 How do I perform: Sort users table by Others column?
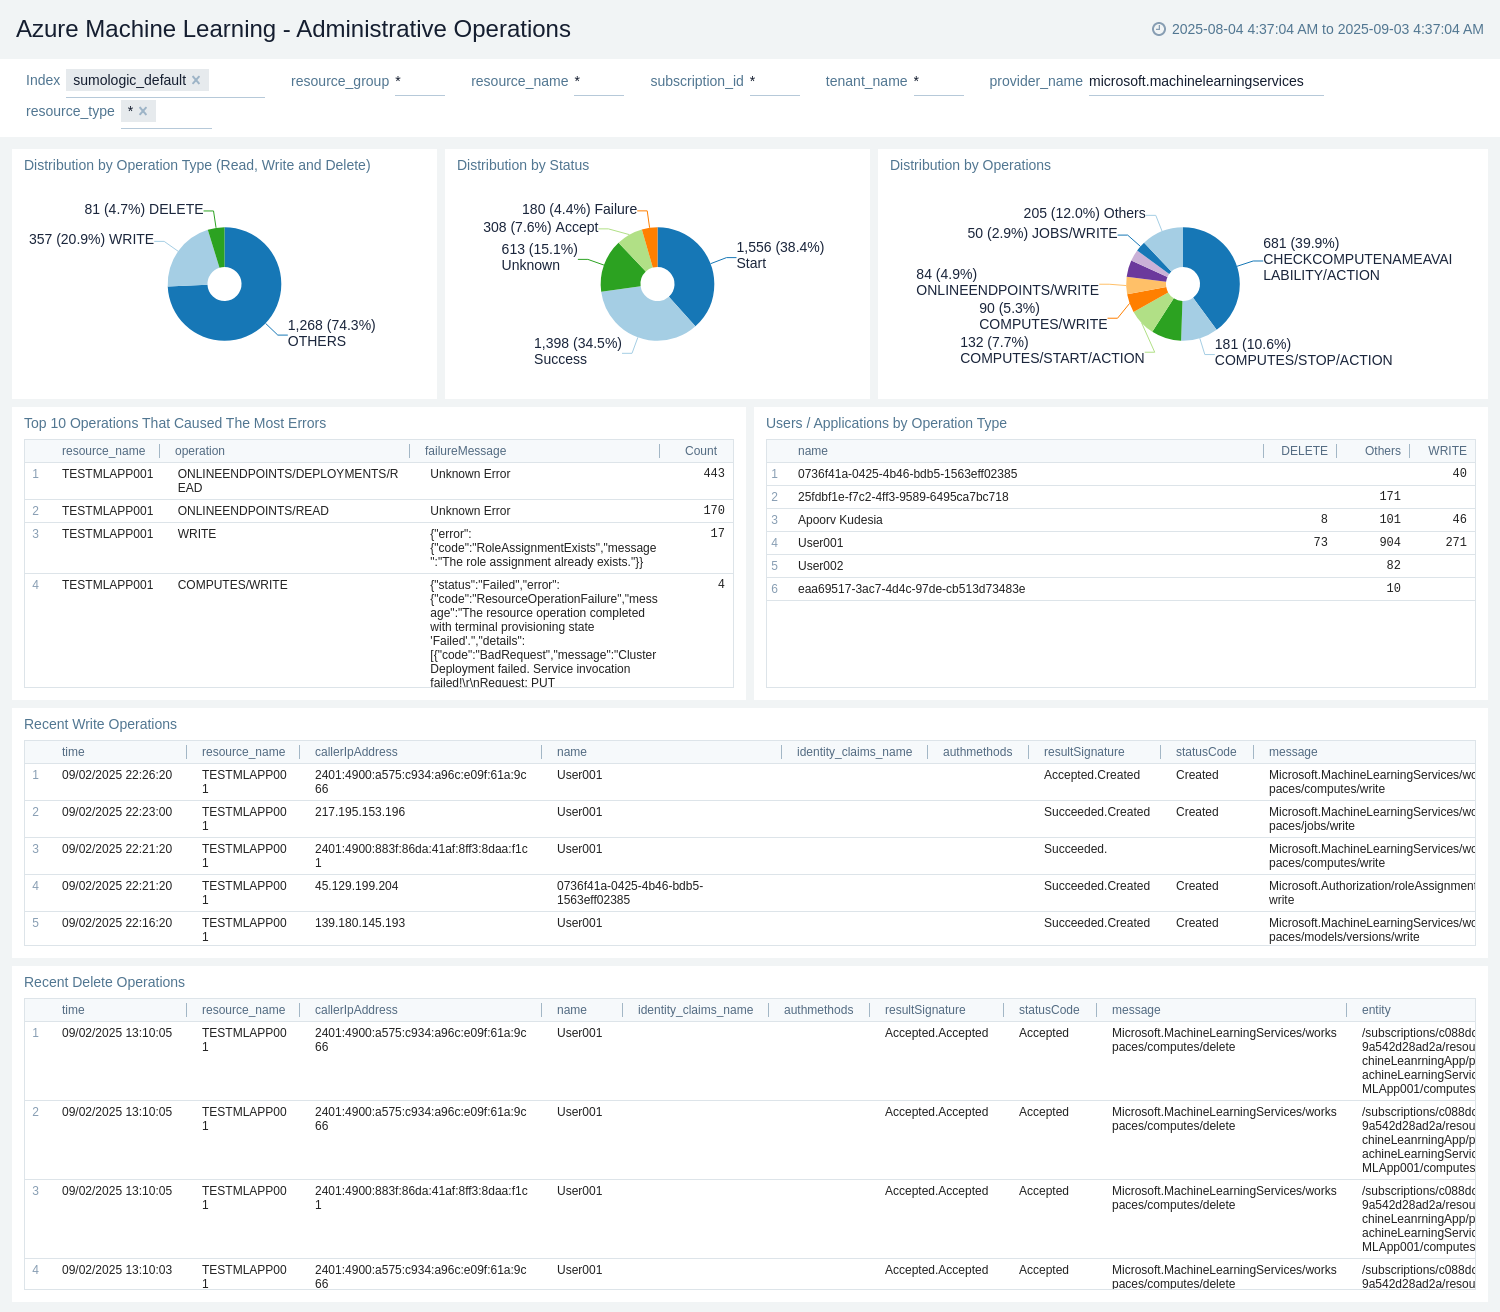coord(1382,451)
